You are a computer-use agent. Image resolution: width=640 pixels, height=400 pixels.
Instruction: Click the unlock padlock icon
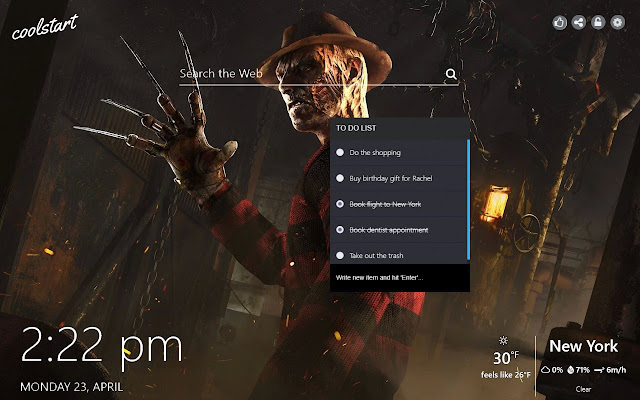pyautogui.click(x=598, y=22)
